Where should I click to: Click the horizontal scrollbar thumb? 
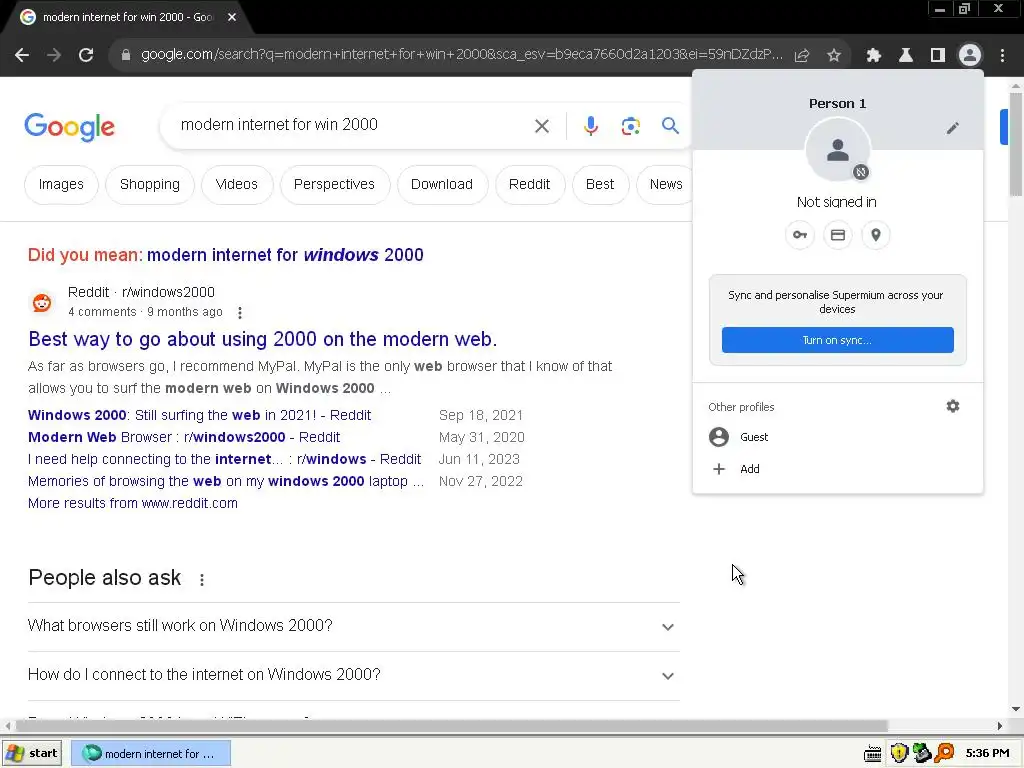point(452,726)
